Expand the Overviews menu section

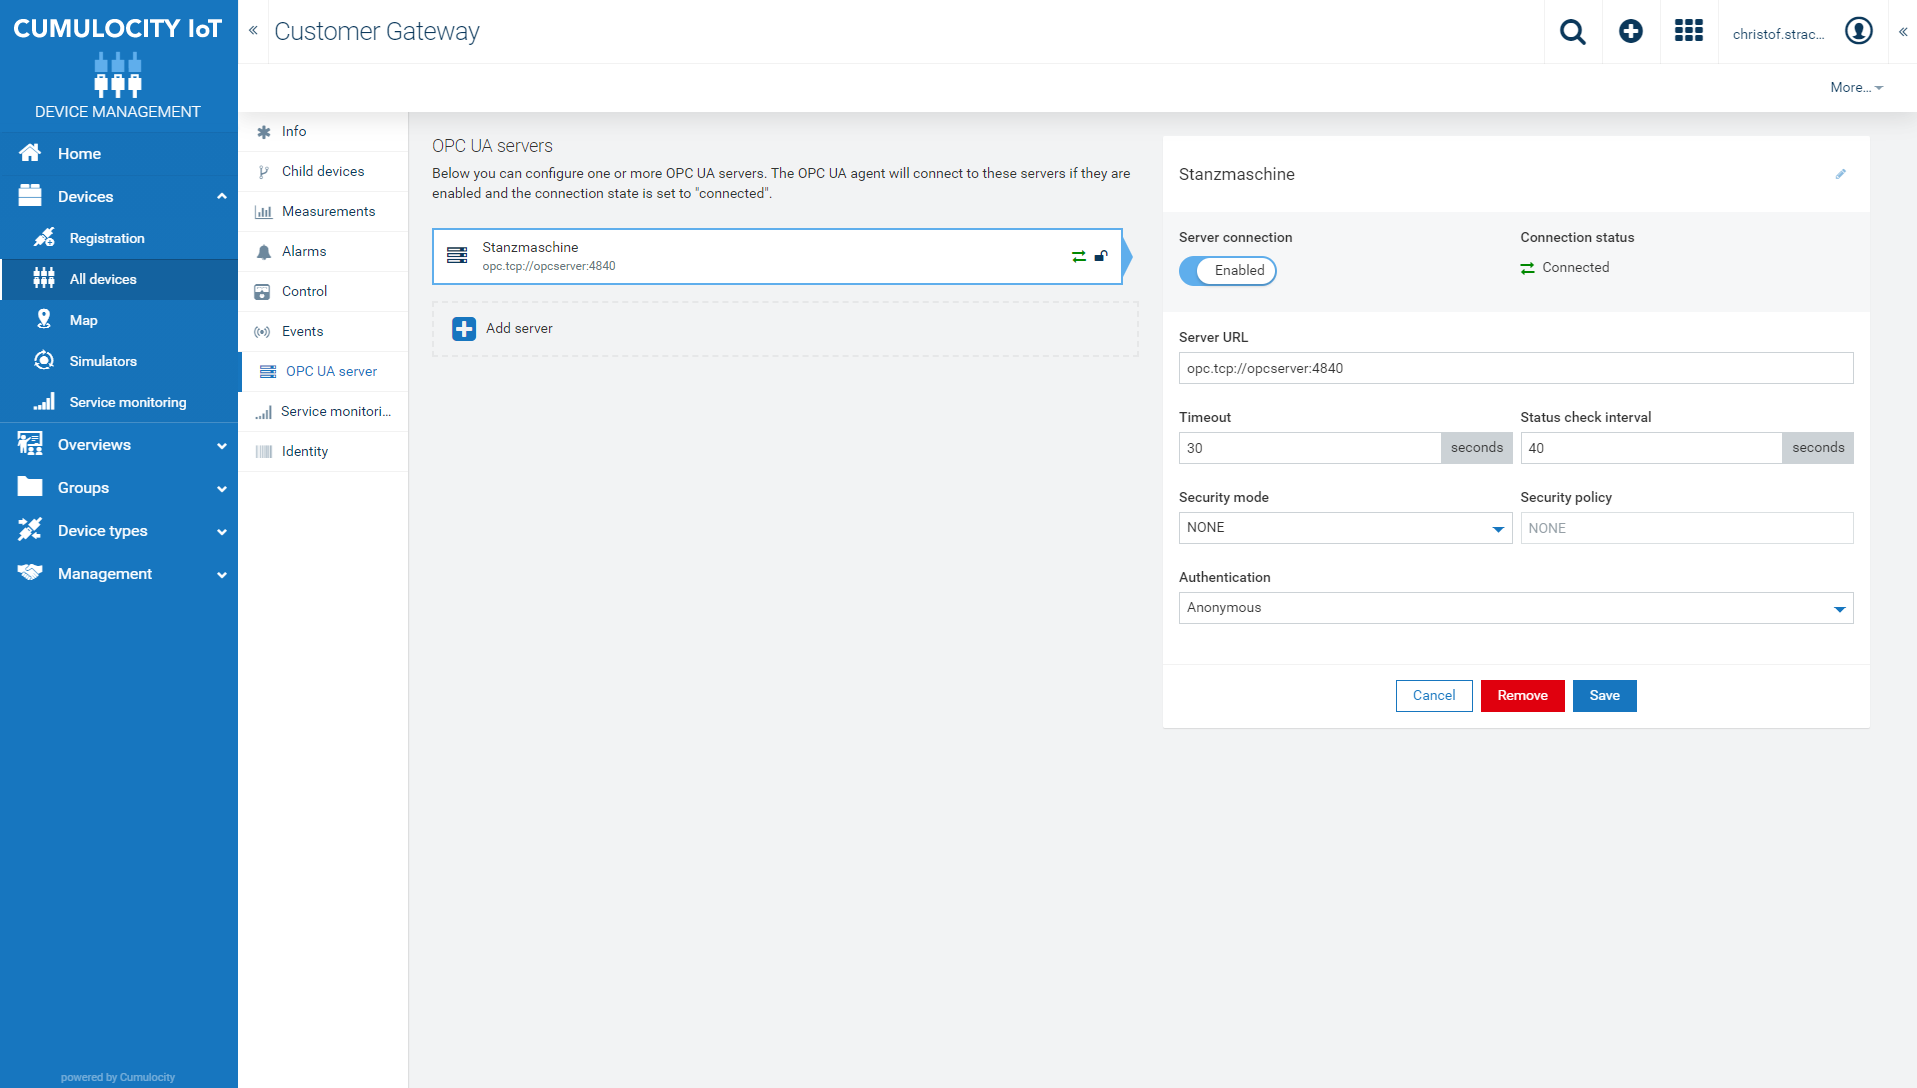click(221, 446)
